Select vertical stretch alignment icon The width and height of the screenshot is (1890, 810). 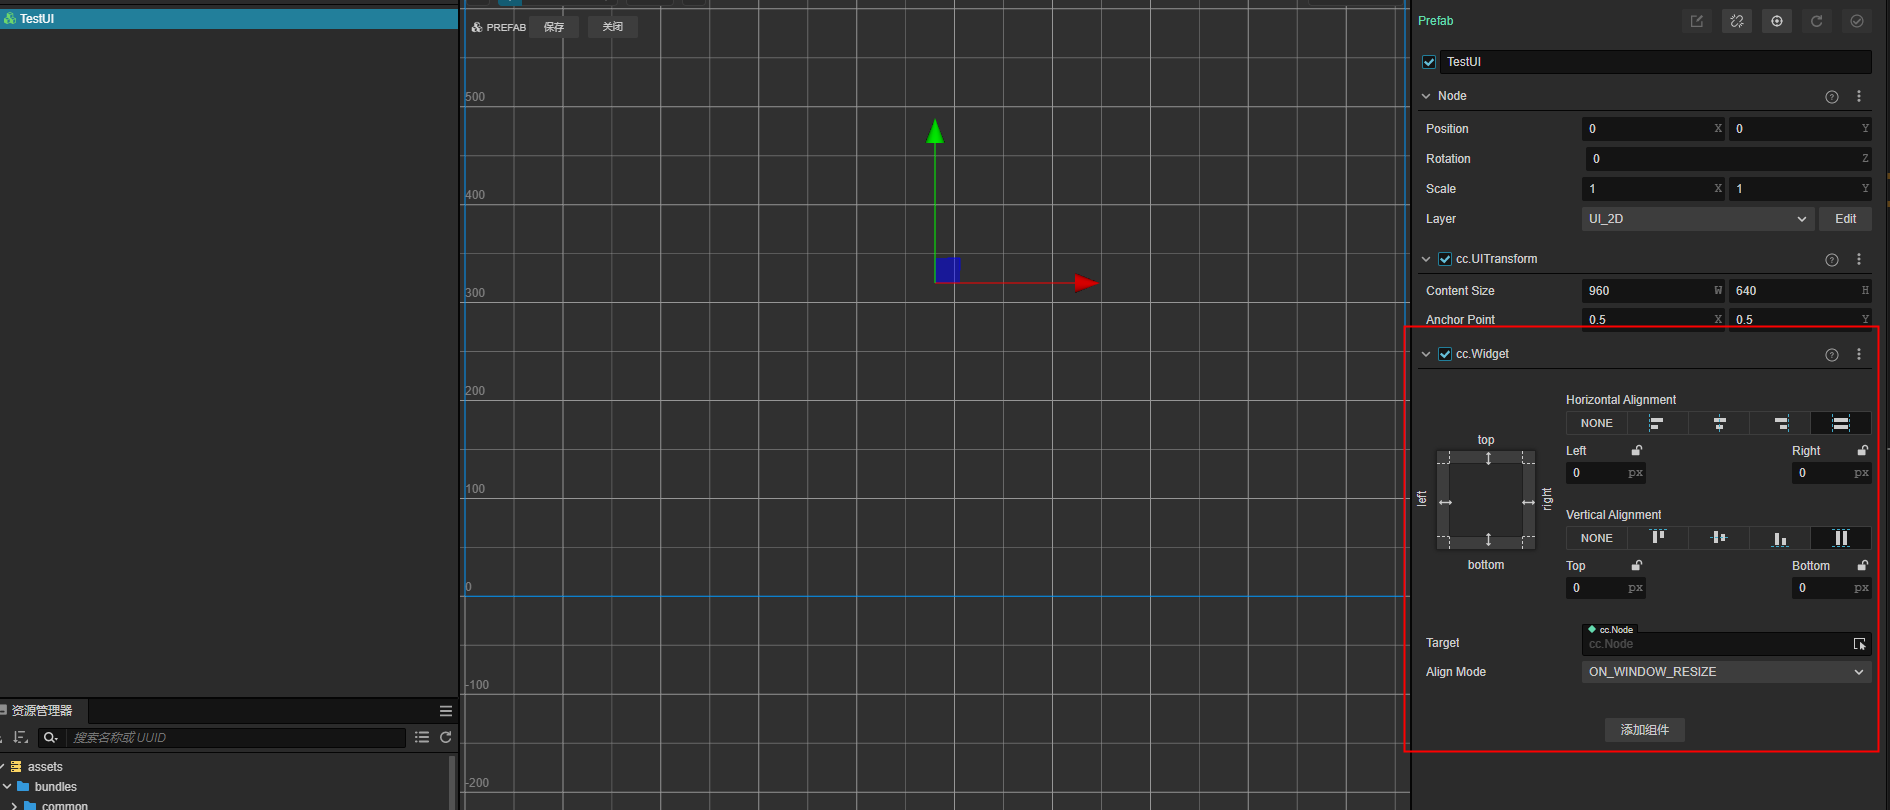(1841, 538)
